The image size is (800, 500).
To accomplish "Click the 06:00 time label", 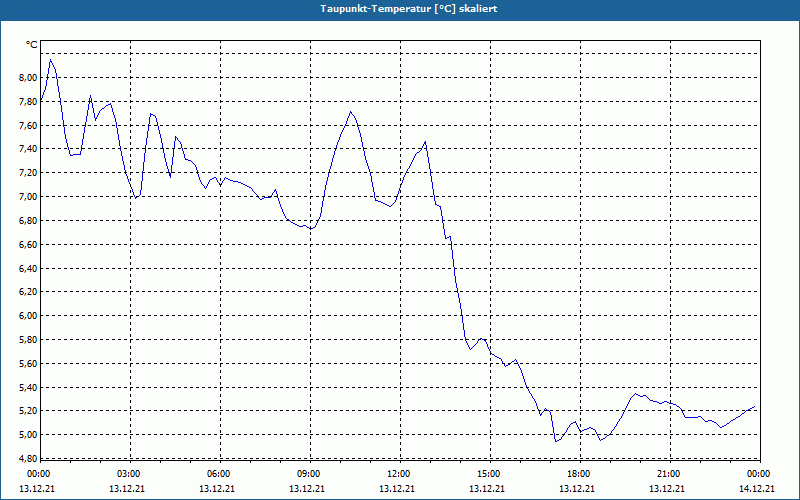I will pyautogui.click(x=218, y=474).
